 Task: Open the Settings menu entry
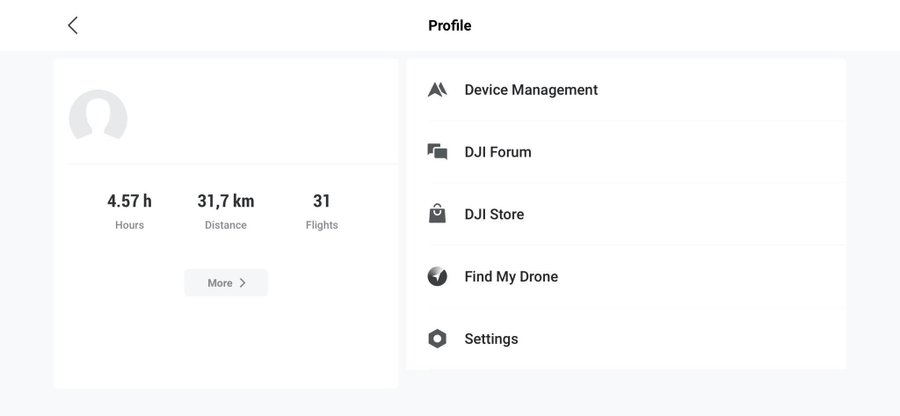coord(491,339)
